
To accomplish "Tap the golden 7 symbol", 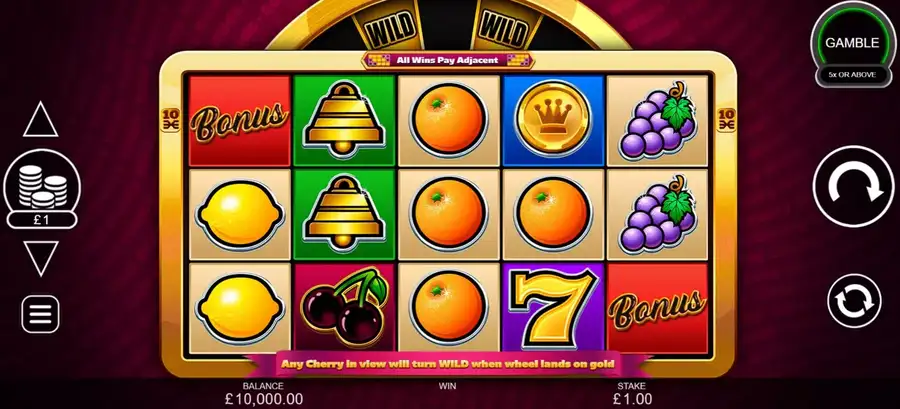I will [553, 307].
